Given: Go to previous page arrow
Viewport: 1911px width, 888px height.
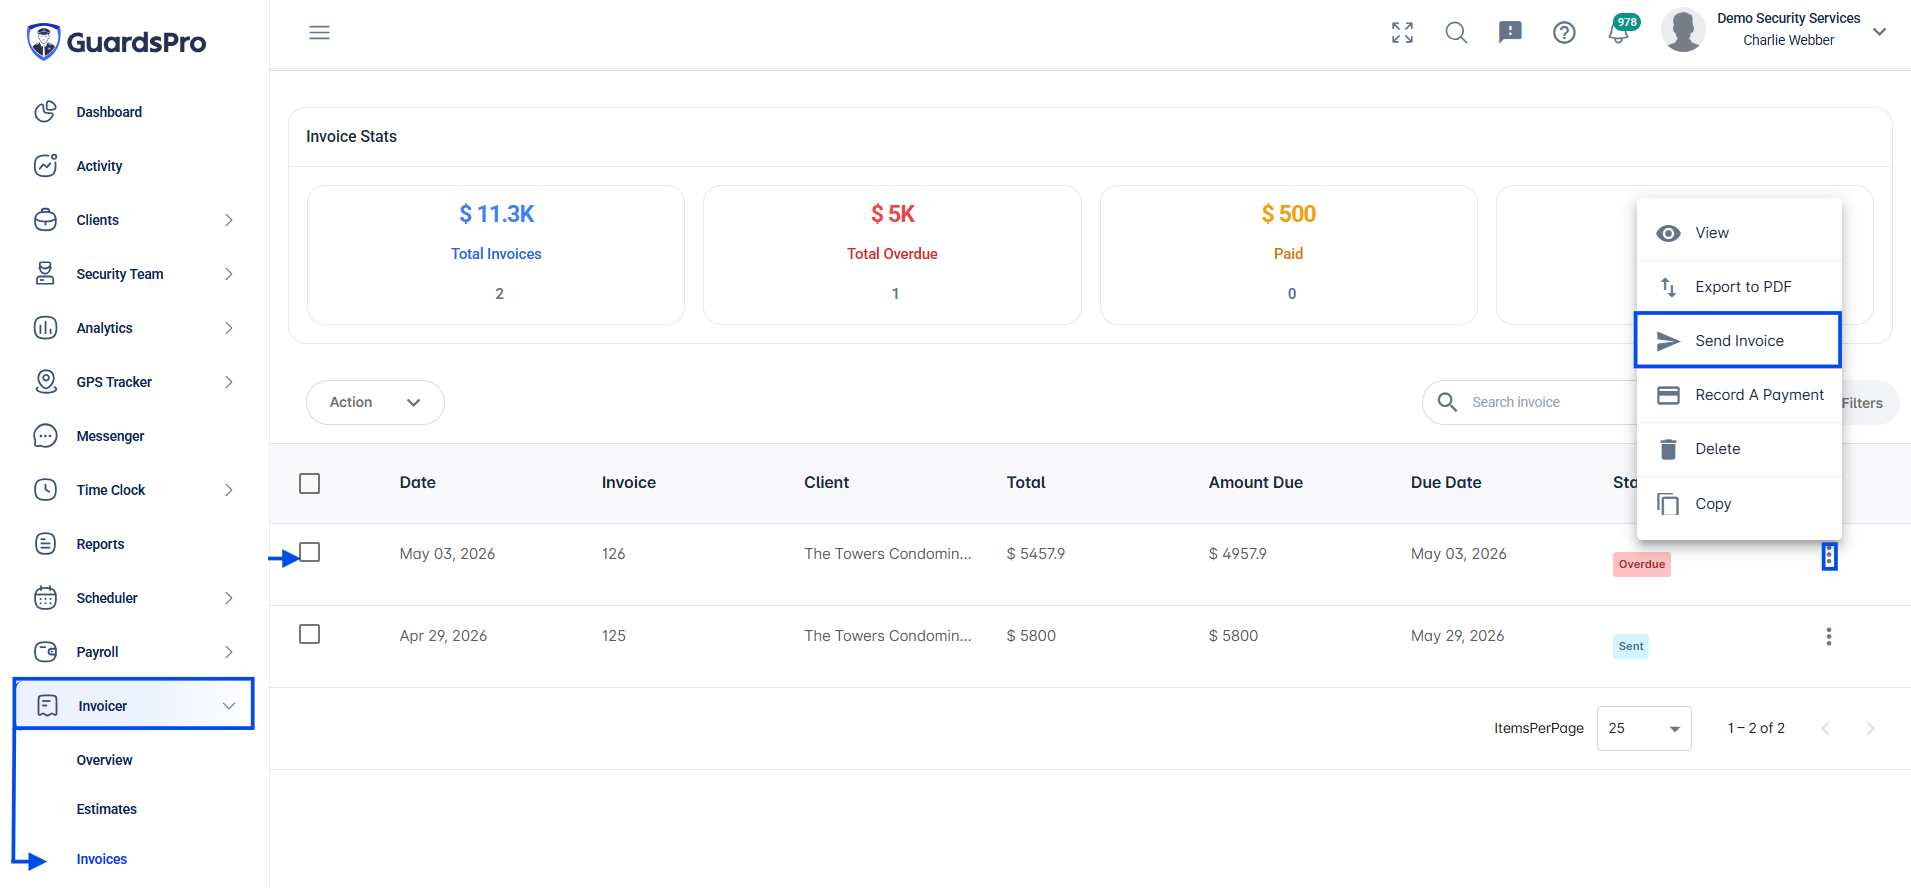Looking at the screenshot, I should tap(1825, 728).
